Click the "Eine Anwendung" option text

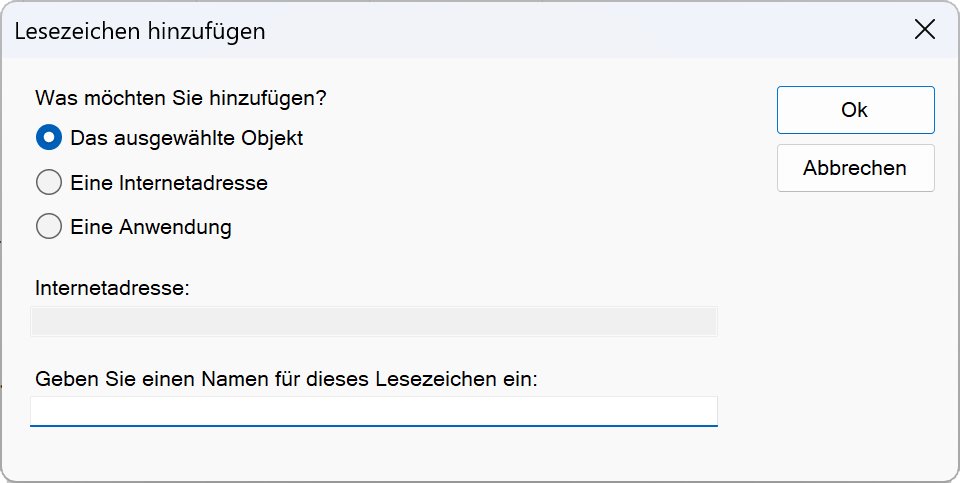pyautogui.click(x=151, y=227)
